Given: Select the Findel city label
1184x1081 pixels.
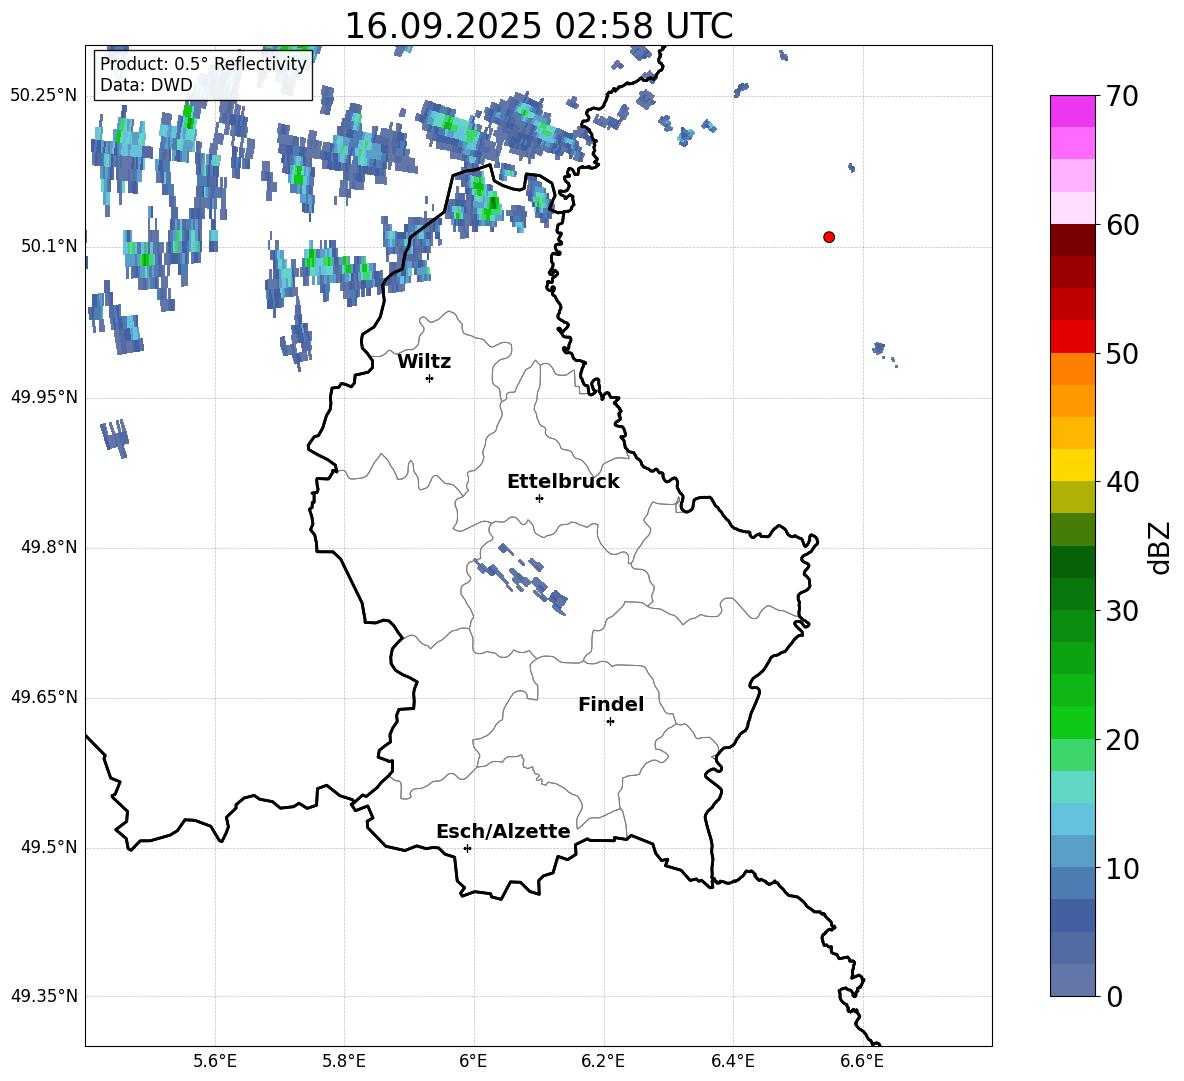Looking at the screenshot, I should point(610,705).
